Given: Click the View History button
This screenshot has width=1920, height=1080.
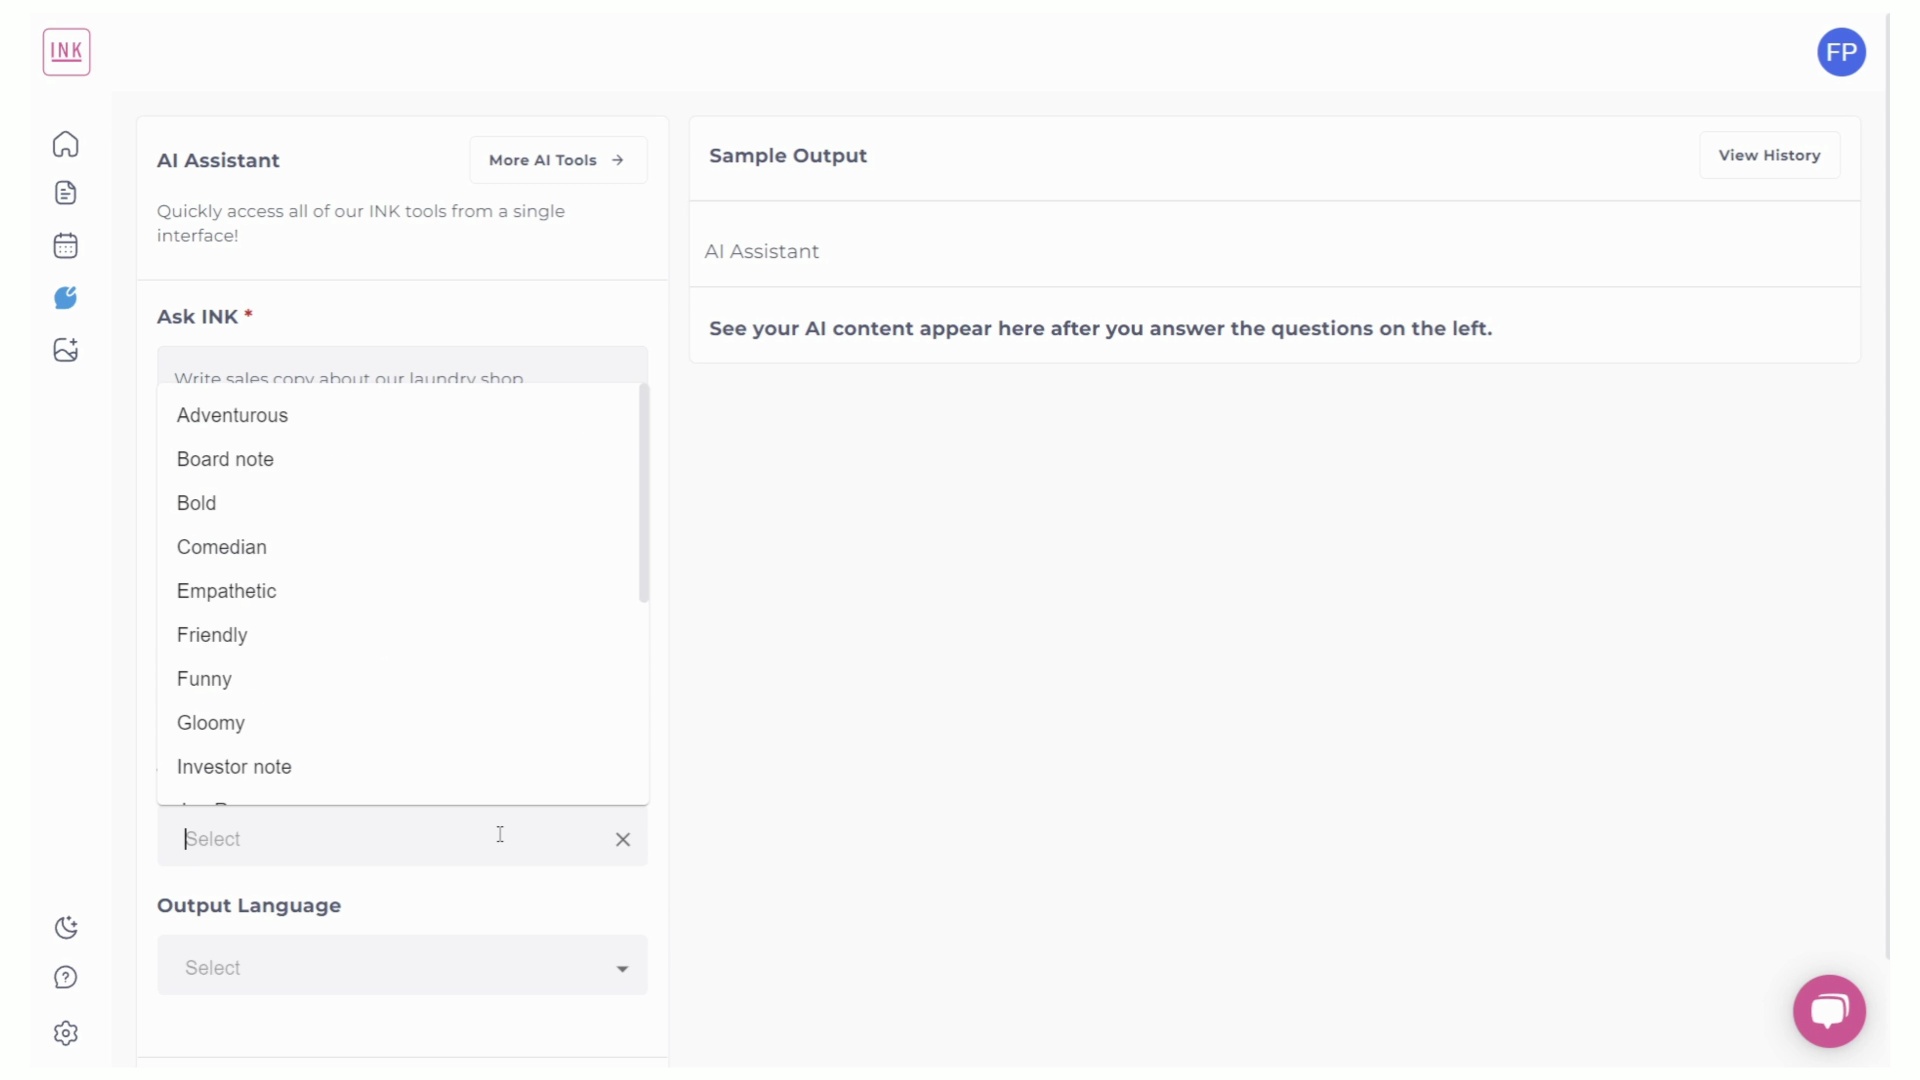Looking at the screenshot, I should point(1768,155).
